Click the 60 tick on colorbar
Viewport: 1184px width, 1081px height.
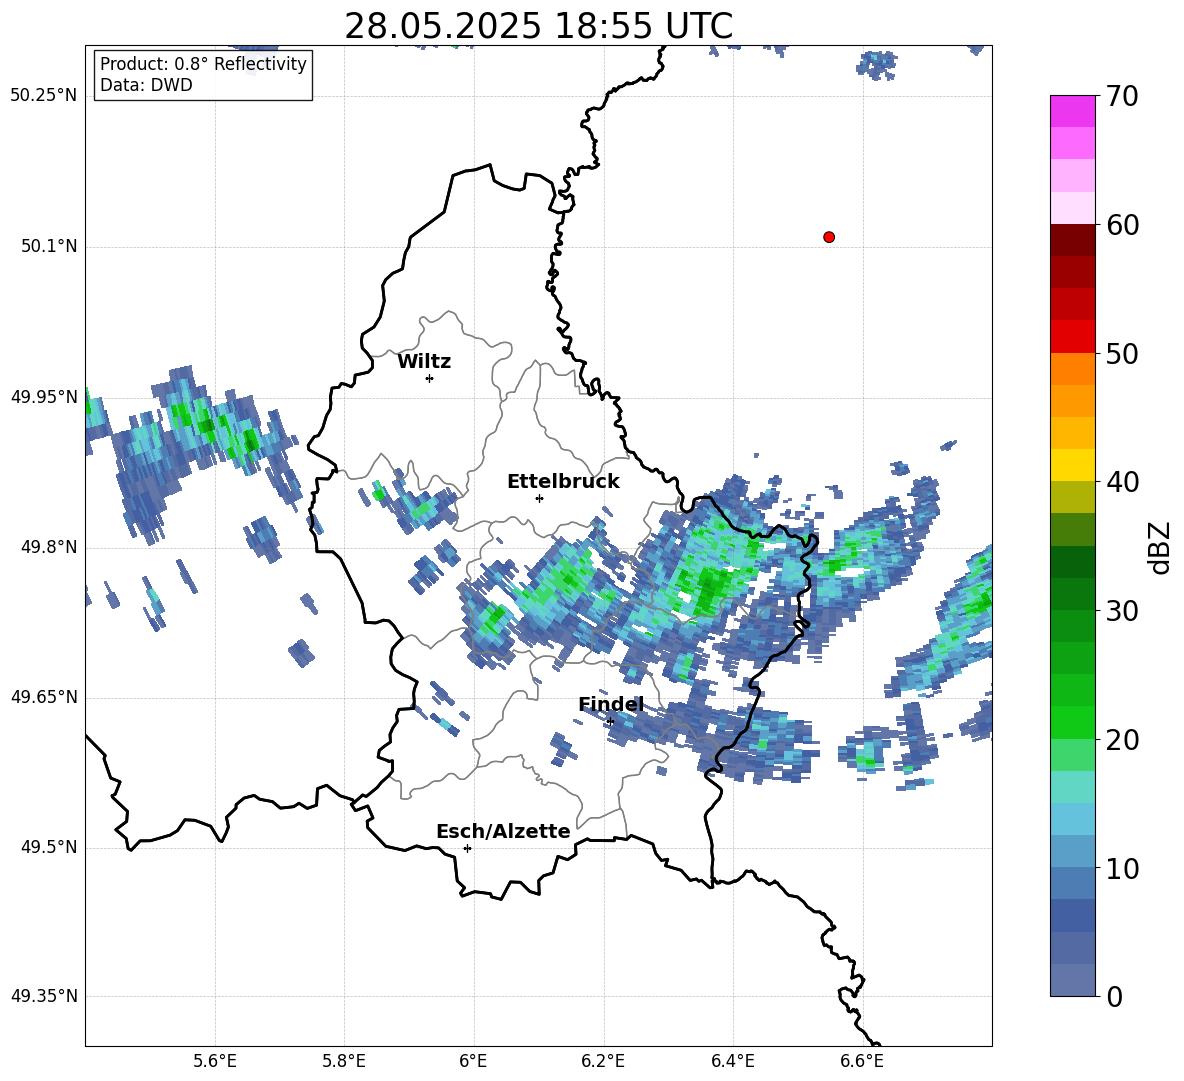[x=1122, y=225]
